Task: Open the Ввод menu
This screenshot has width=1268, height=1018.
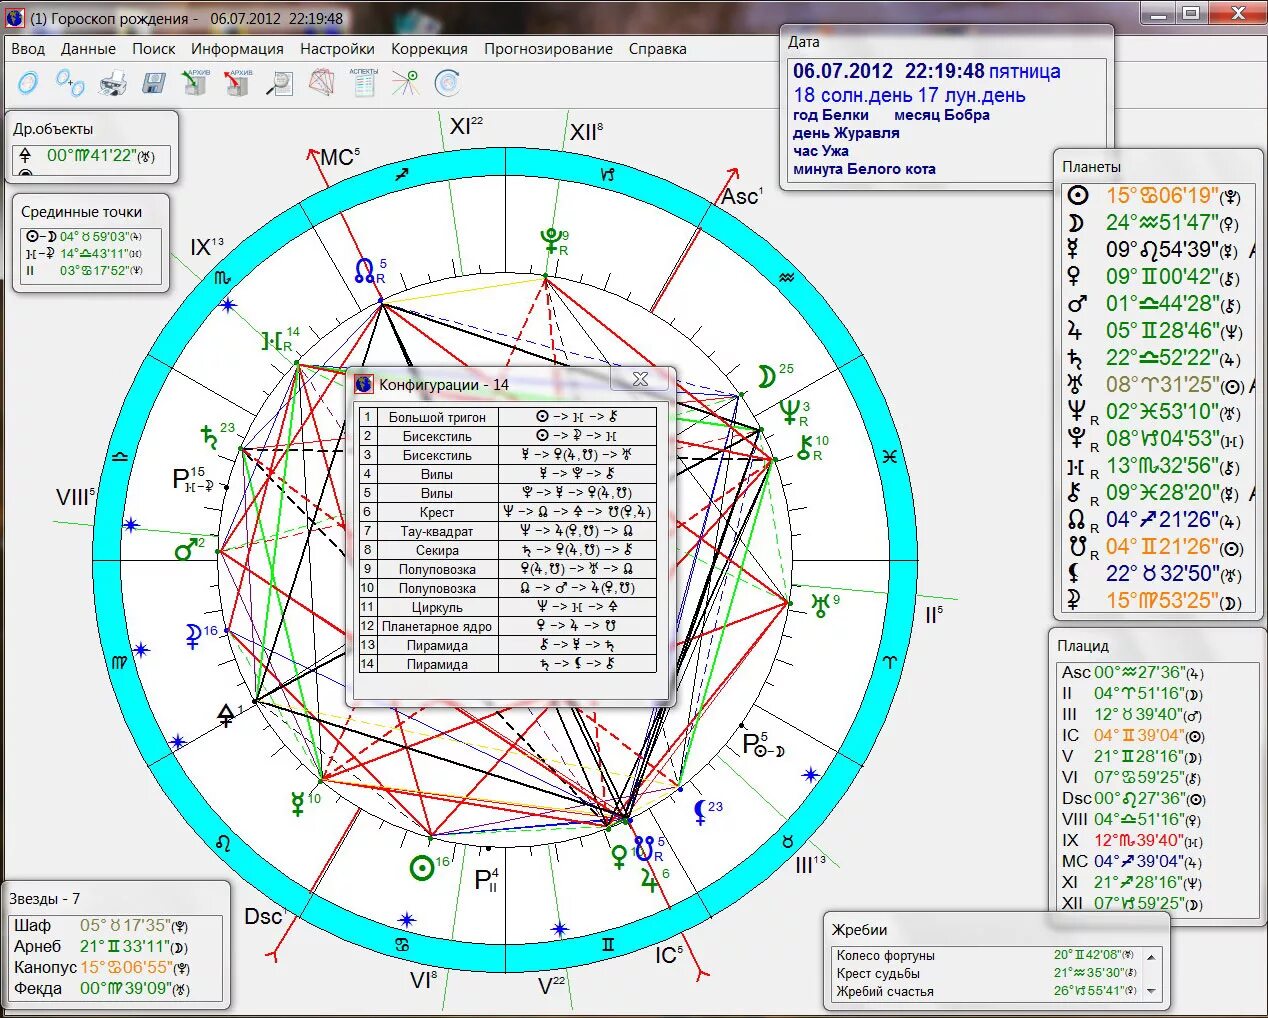Action: click(28, 48)
